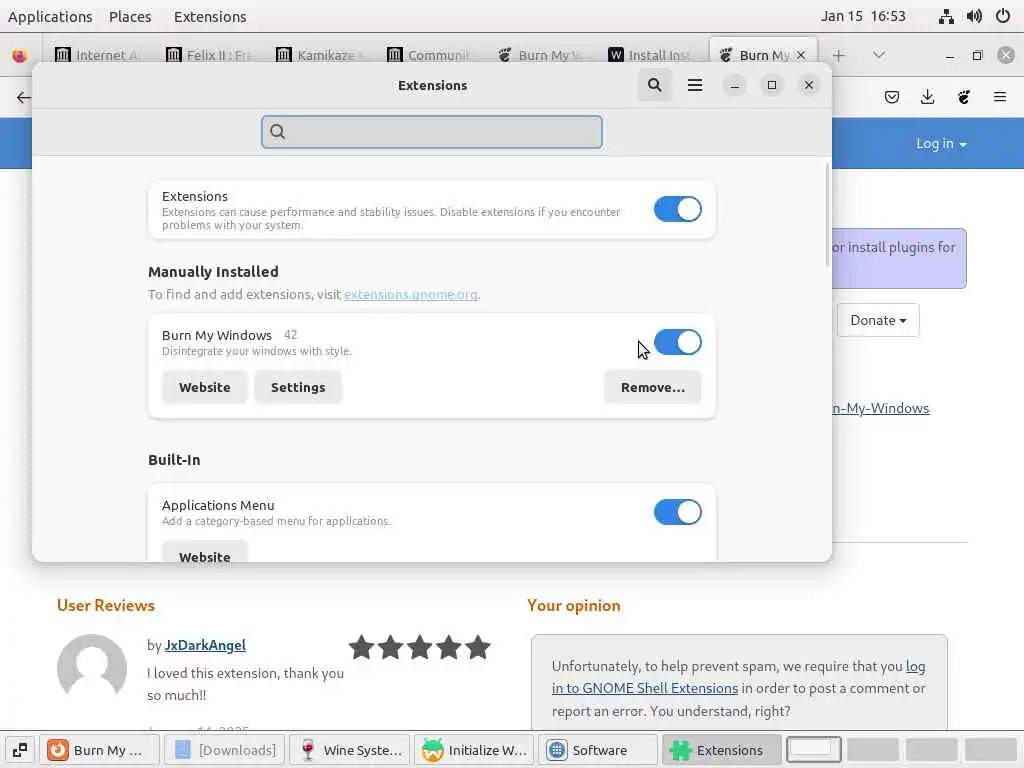This screenshot has height=768, width=1024.
Task: Click GNOME footprint extension icon in Firefox toolbar
Action: point(964,97)
